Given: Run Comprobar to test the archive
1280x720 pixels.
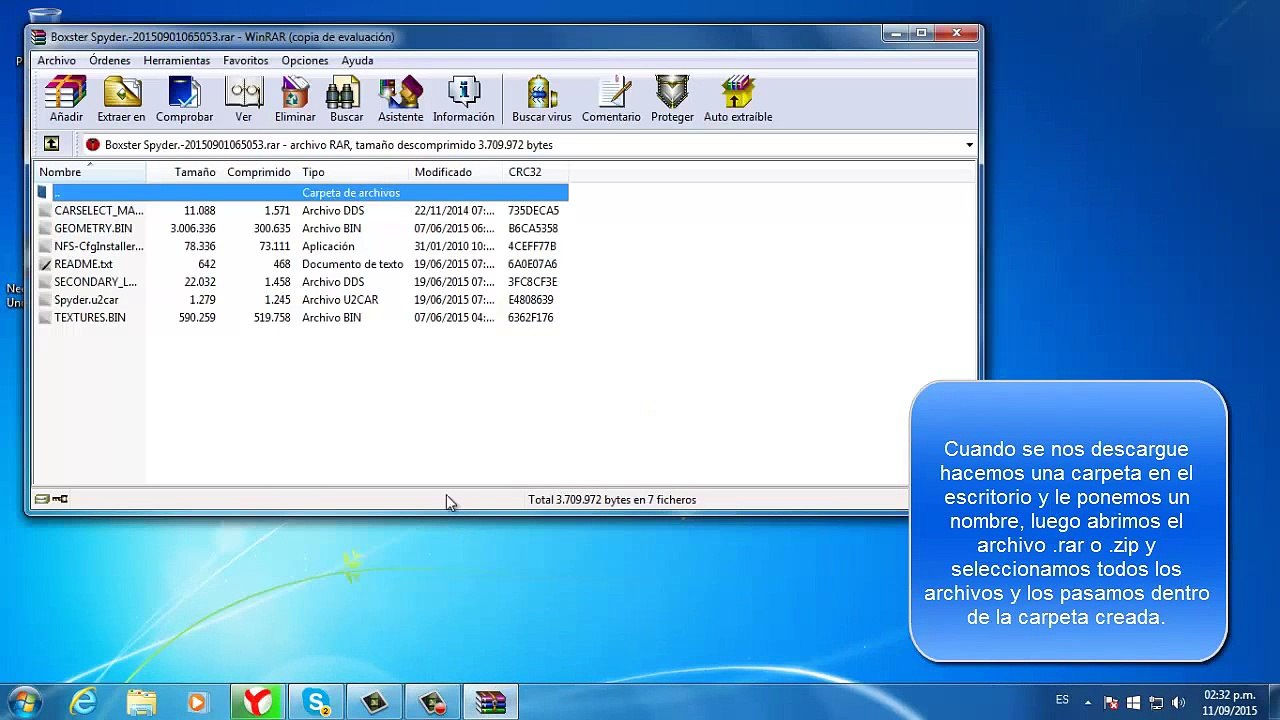Looking at the screenshot, I should [x=184, y=93].
